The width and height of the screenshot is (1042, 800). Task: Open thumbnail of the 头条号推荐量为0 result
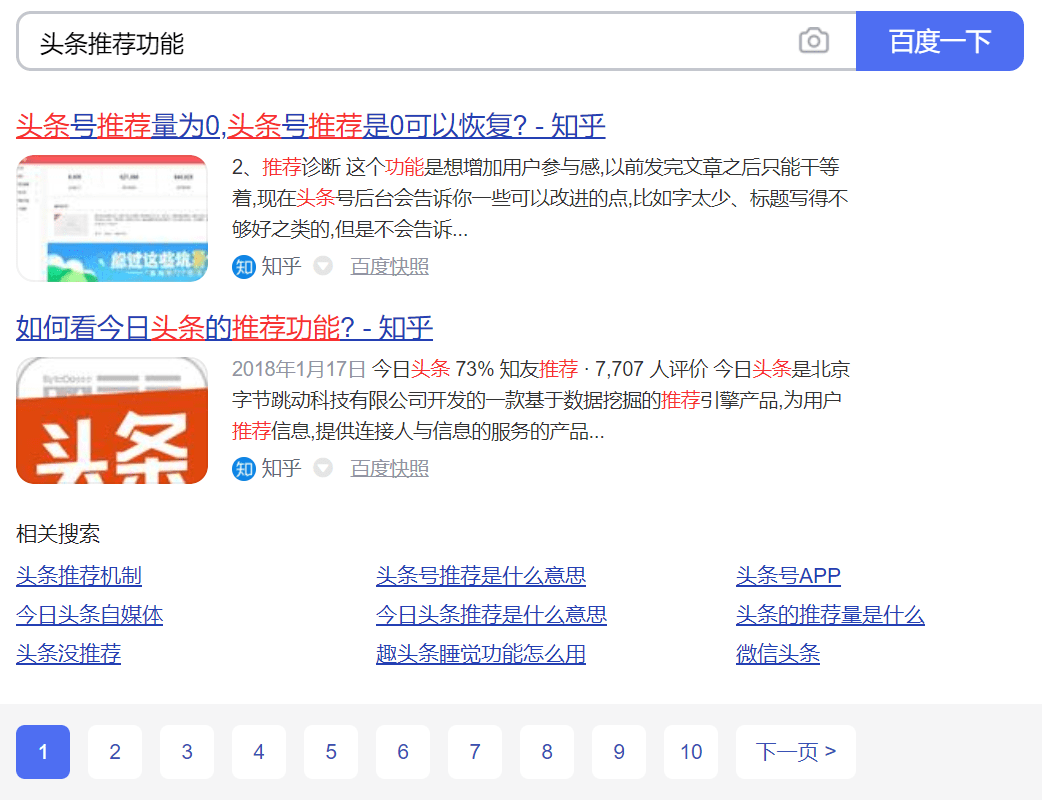(x=112, y=219)
